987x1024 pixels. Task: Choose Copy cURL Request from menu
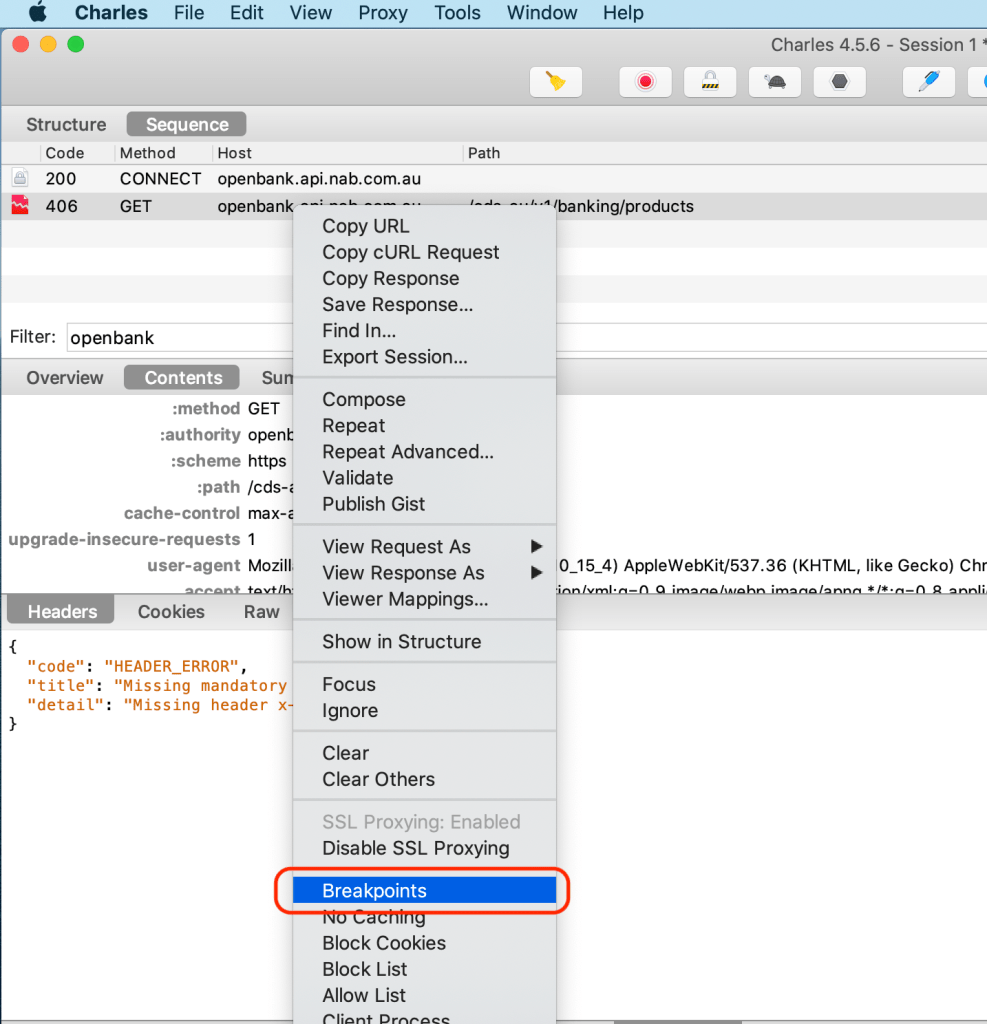click(410, 252)
